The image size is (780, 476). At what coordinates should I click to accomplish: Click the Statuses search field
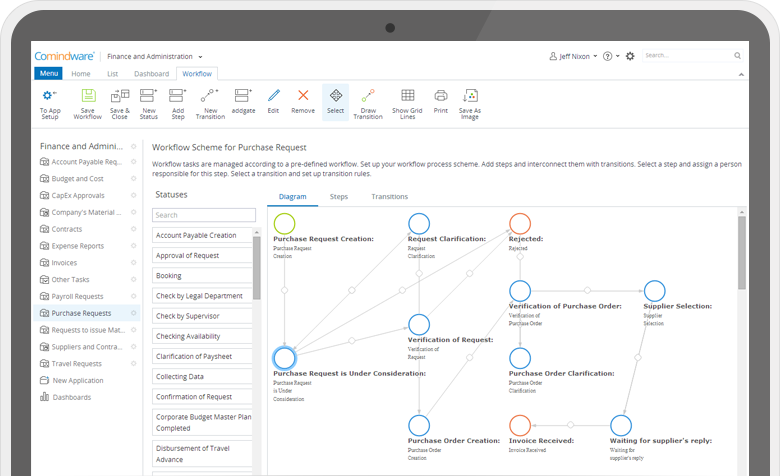tap(204, 215)
